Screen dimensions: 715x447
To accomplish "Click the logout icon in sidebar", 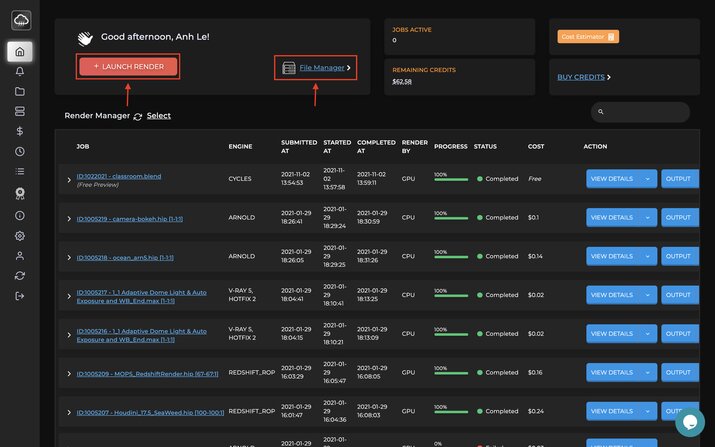I will pos(20,296).
